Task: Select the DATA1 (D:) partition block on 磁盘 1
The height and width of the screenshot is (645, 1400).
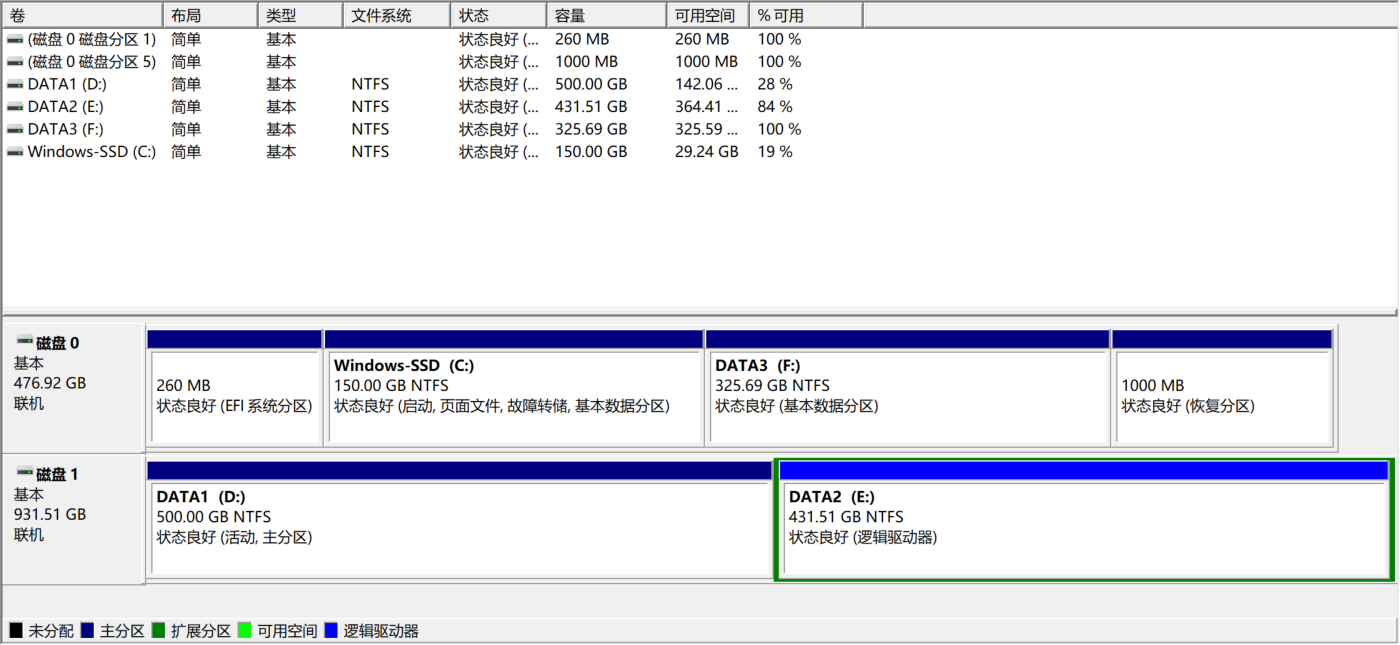Action: point(459,519)
